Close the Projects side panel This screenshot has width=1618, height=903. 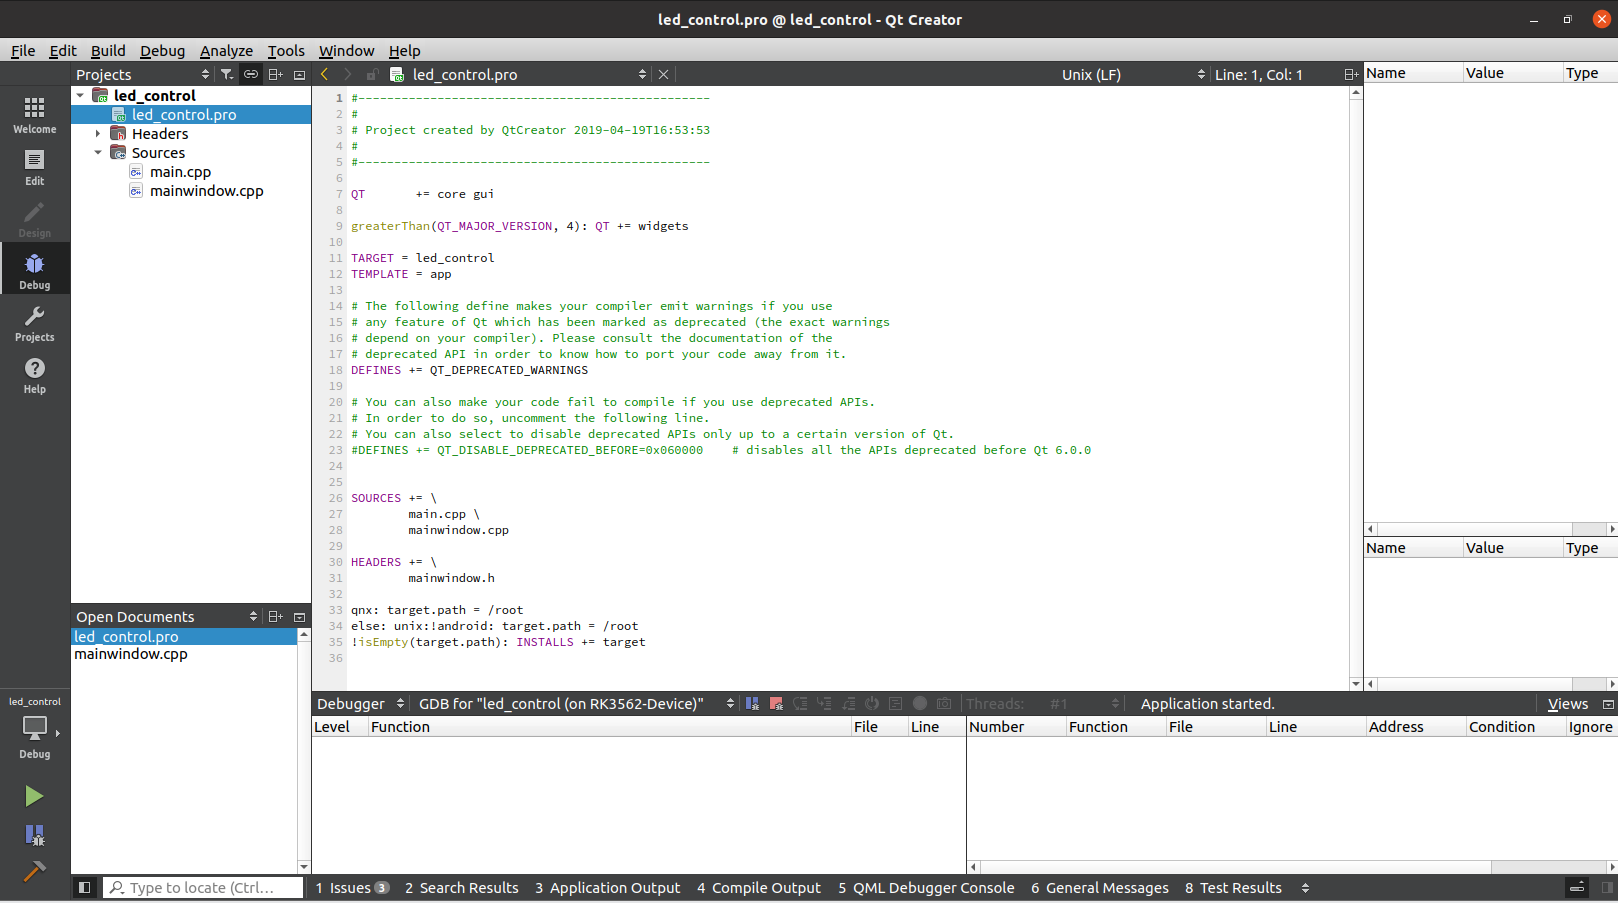pyautogui.click(x=299, y=74)
